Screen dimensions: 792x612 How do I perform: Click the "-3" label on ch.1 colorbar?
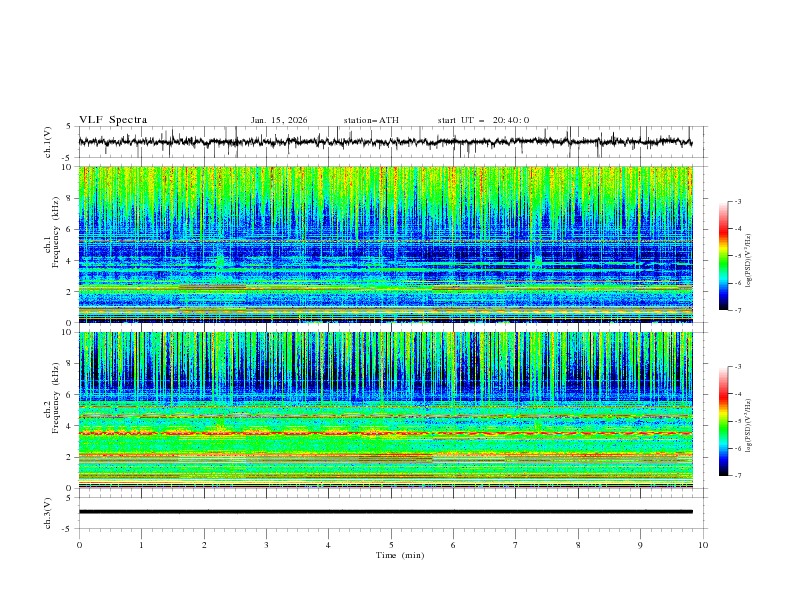[x=737, y=201]
